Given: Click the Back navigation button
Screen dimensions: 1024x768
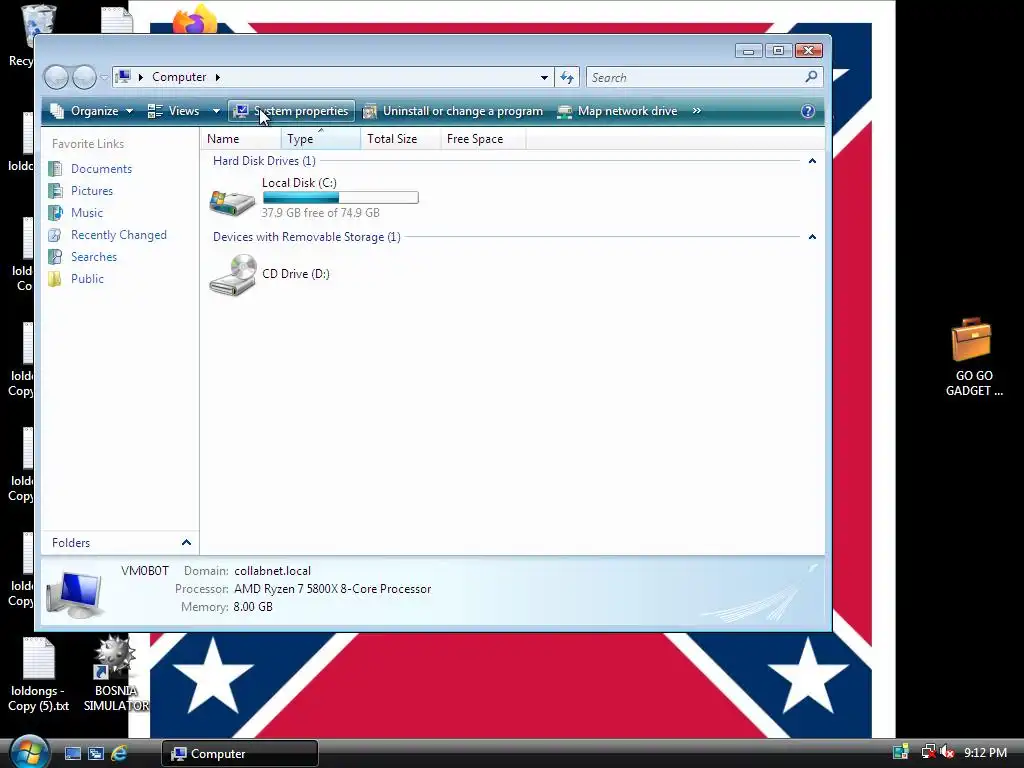Looking at the screenshot, I should point(56,77).
